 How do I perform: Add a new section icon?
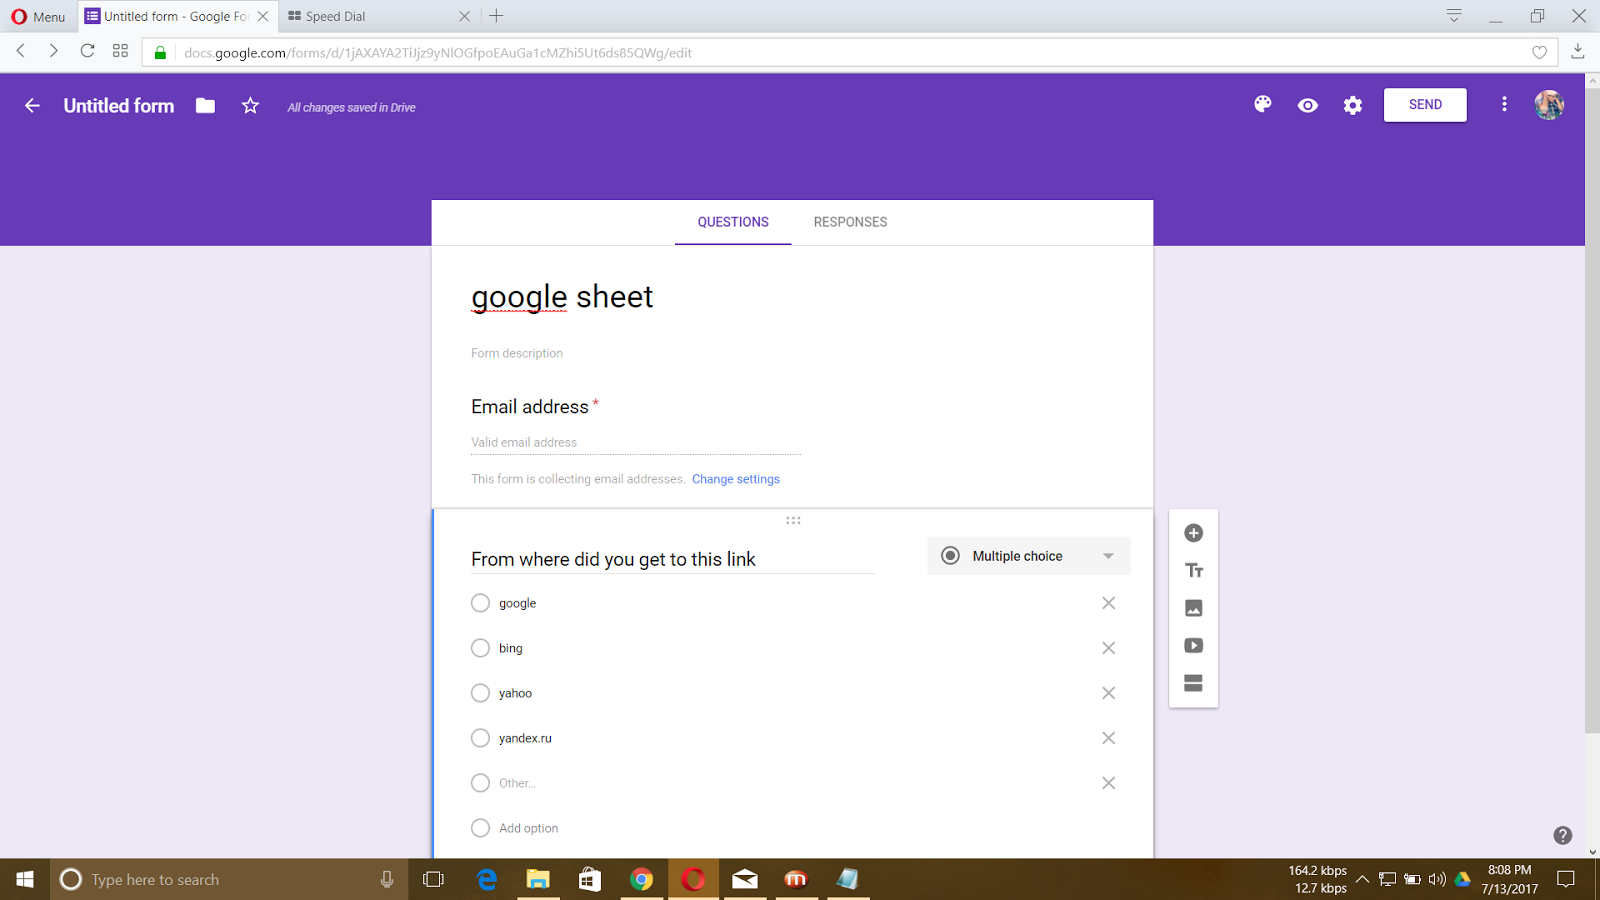click(1193, 683)
